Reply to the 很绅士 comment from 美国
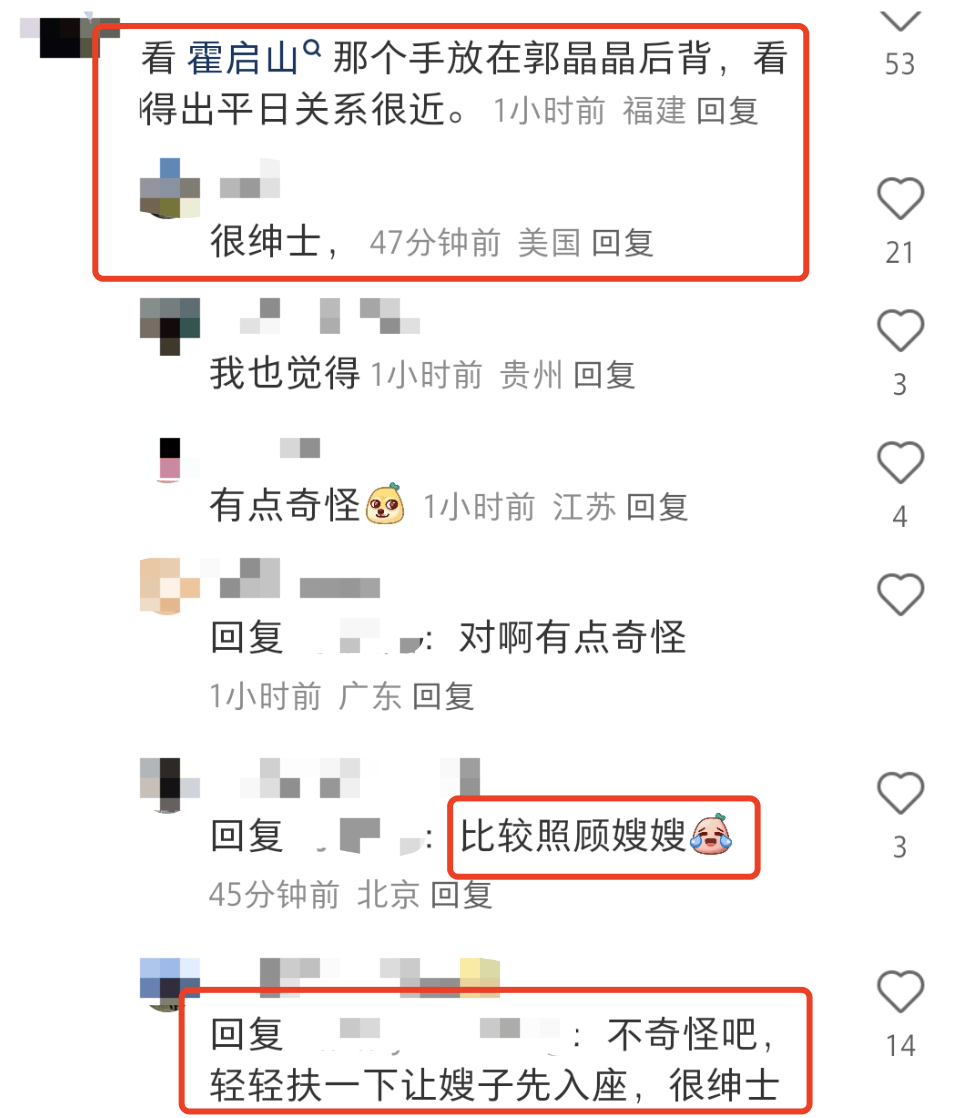The width and height of the screenshot is (958, 1118). 622,243
